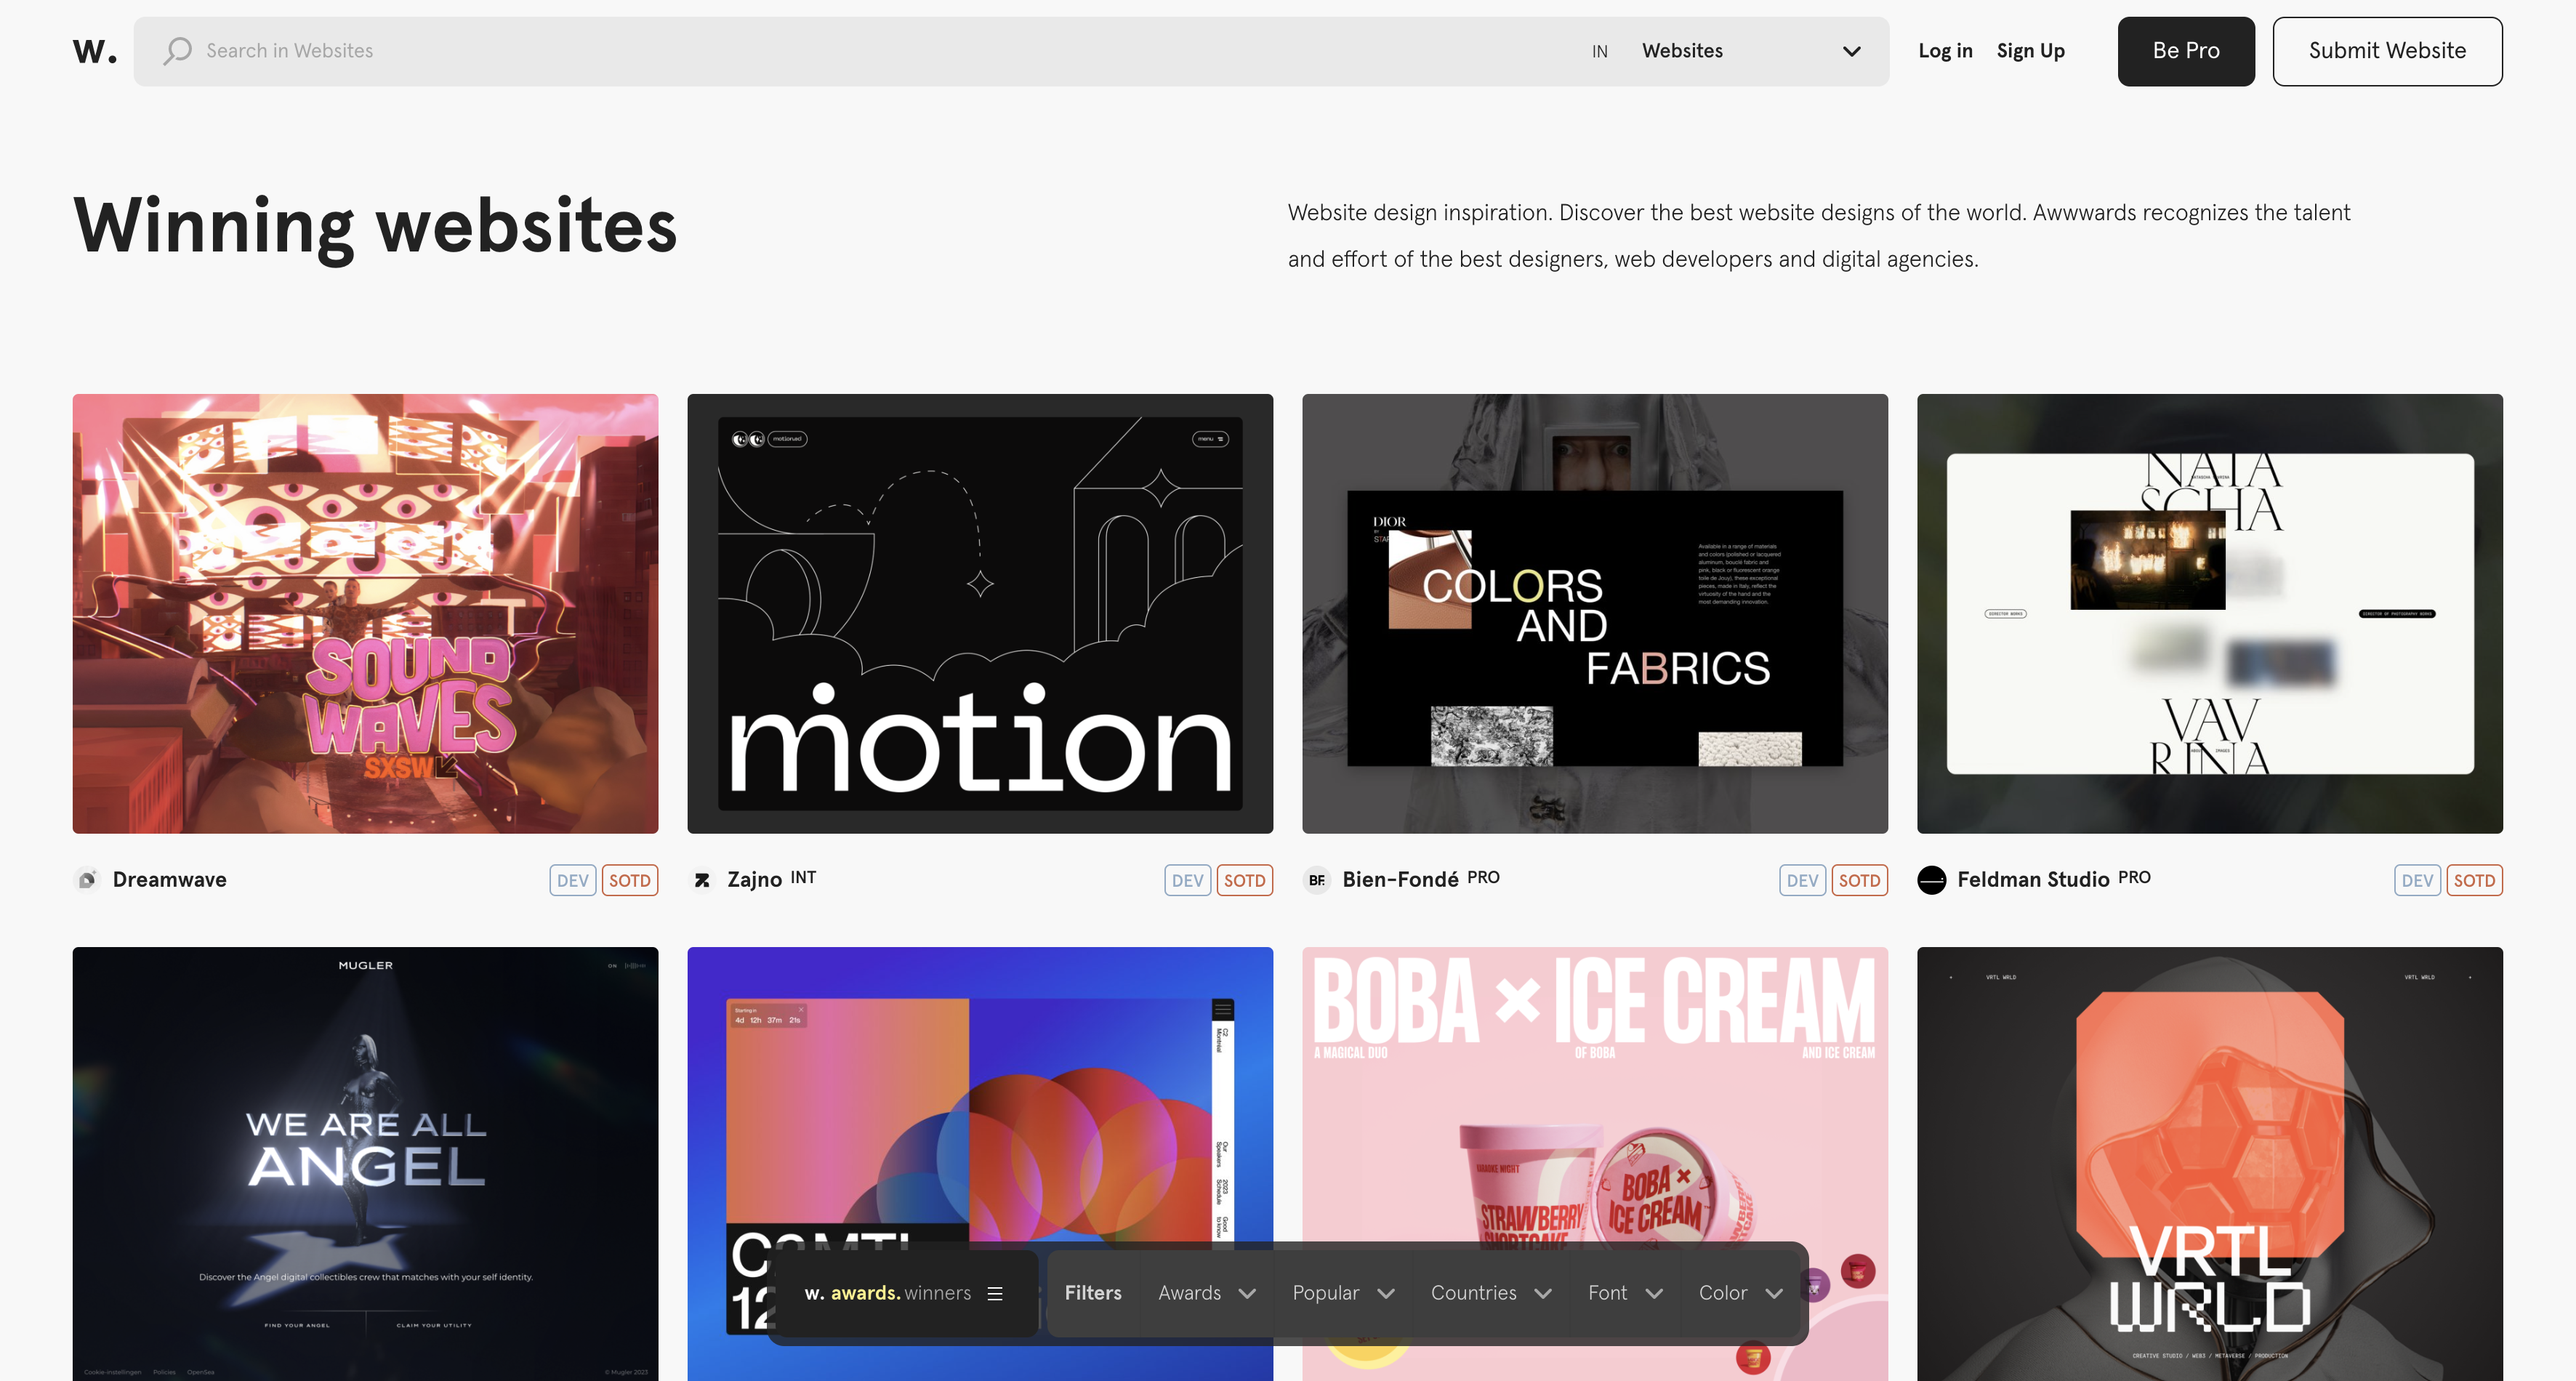
Task: Click the DEV badge for Feldman Studio
Action: (2418, 880)
